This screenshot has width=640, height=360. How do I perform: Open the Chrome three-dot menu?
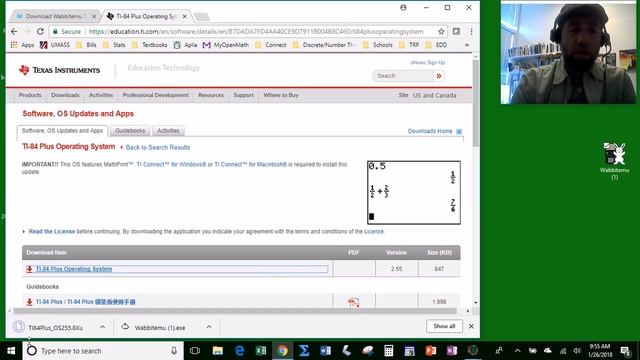(x=471, y=31)
